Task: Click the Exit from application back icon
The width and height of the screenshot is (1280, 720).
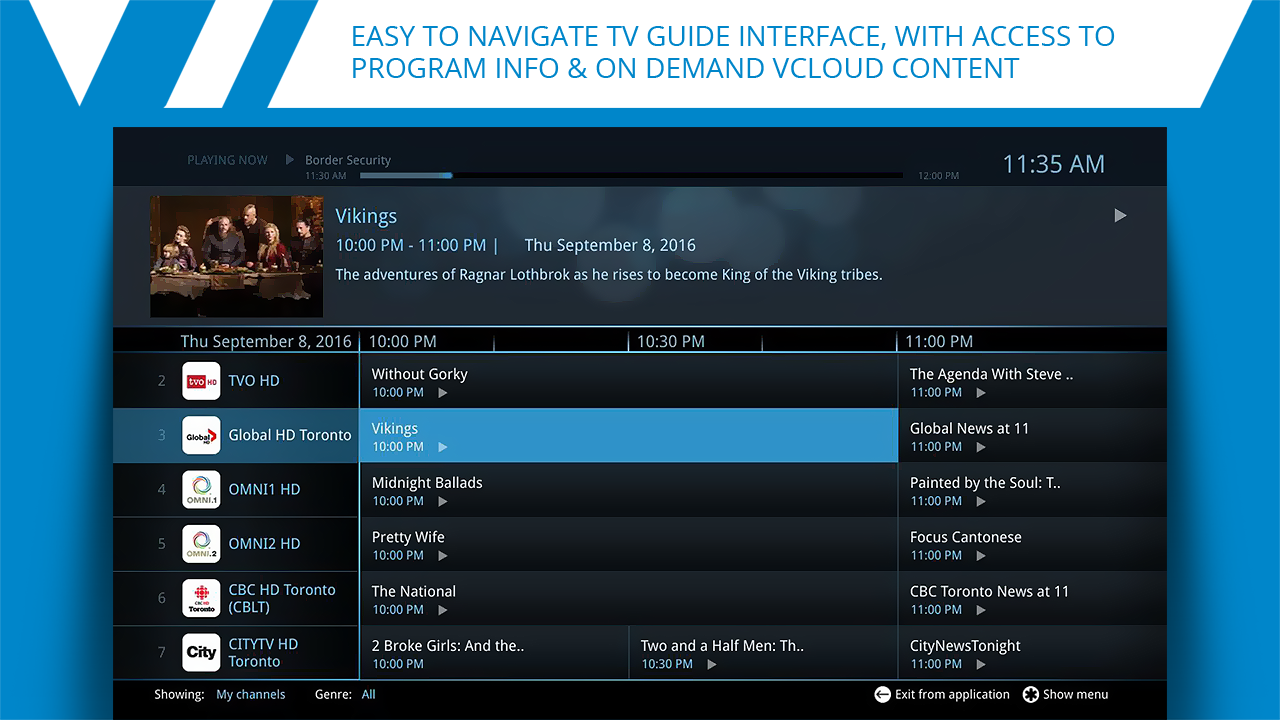Action: (882, 695)
